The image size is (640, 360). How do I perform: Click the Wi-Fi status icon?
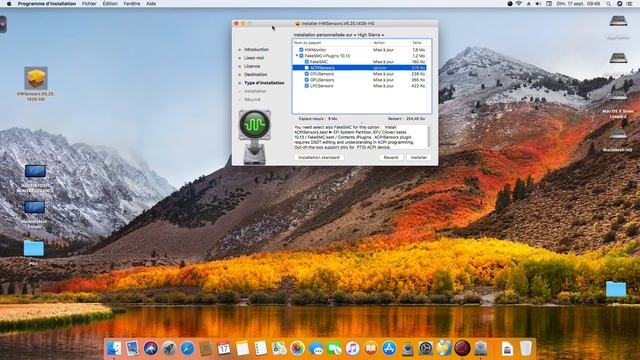[519, 4]
